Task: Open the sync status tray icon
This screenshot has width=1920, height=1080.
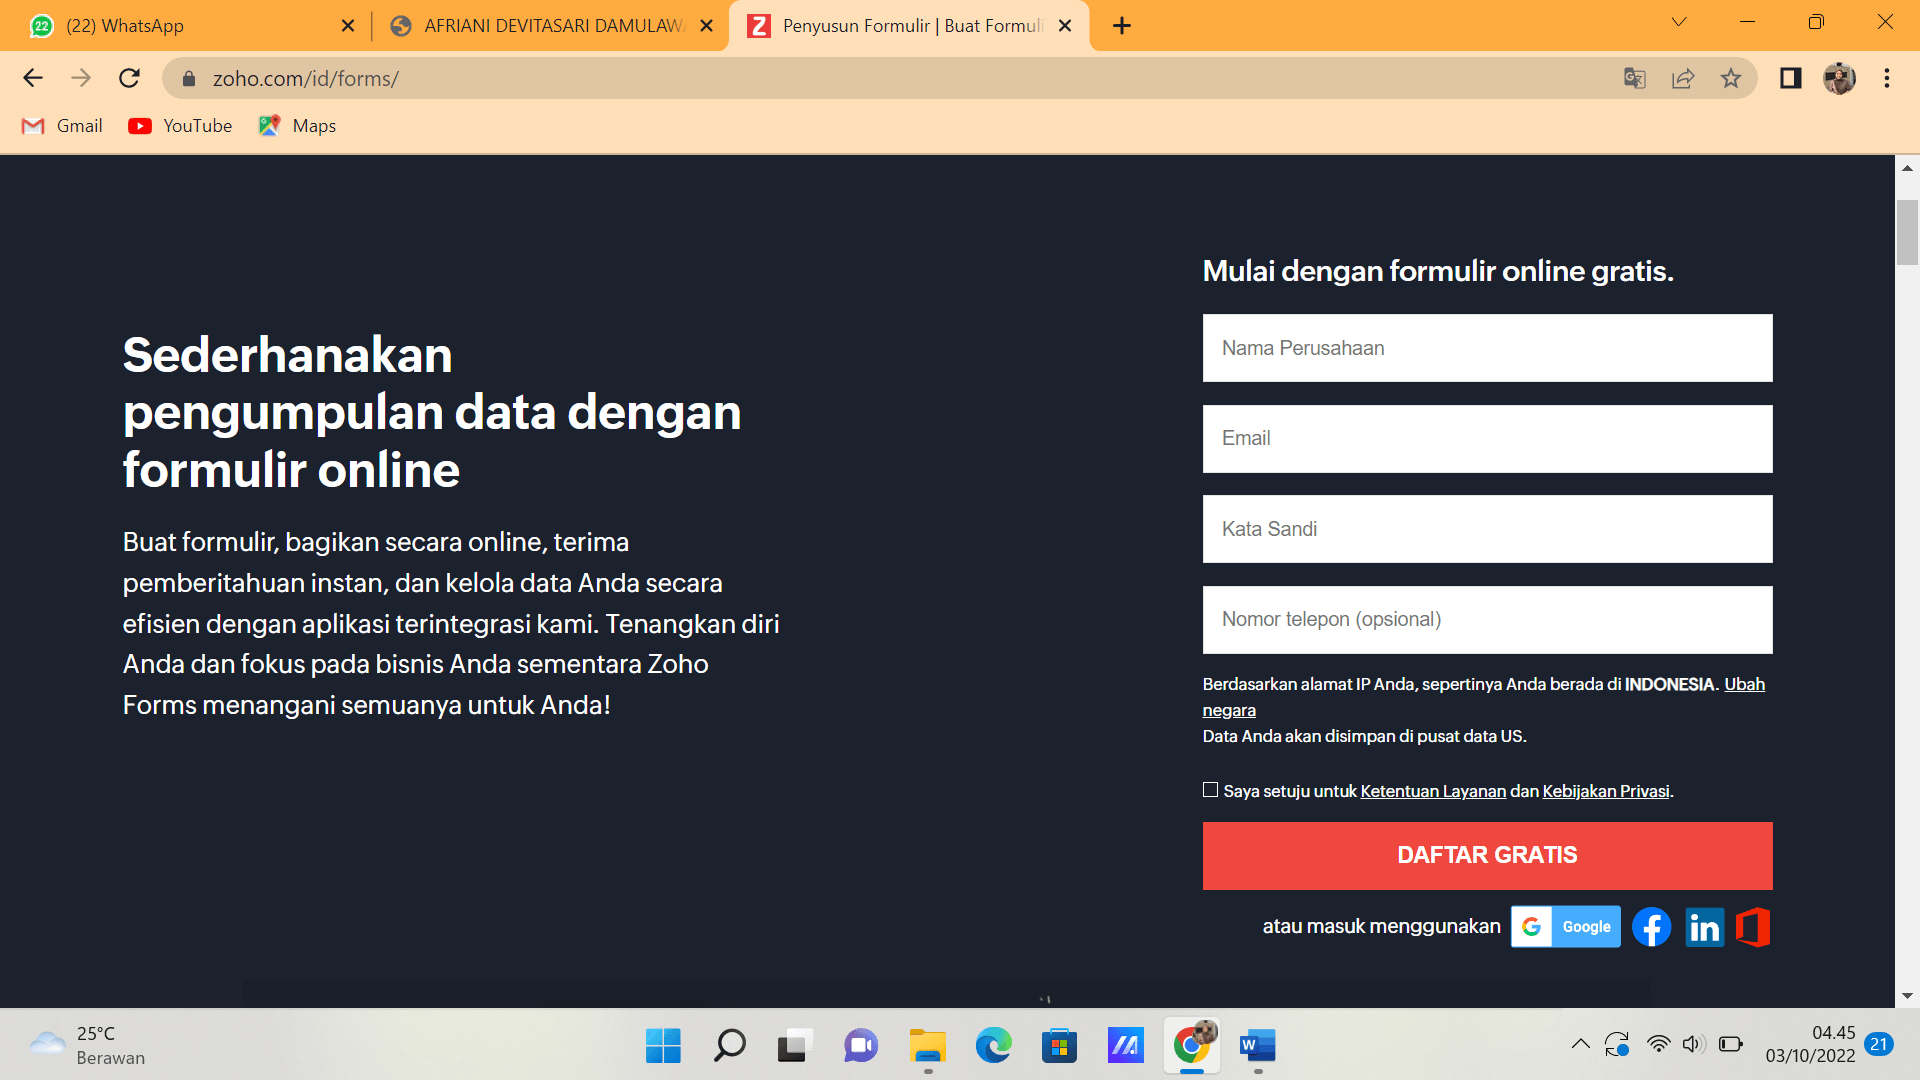Action: click(x=1617, y=1044)
